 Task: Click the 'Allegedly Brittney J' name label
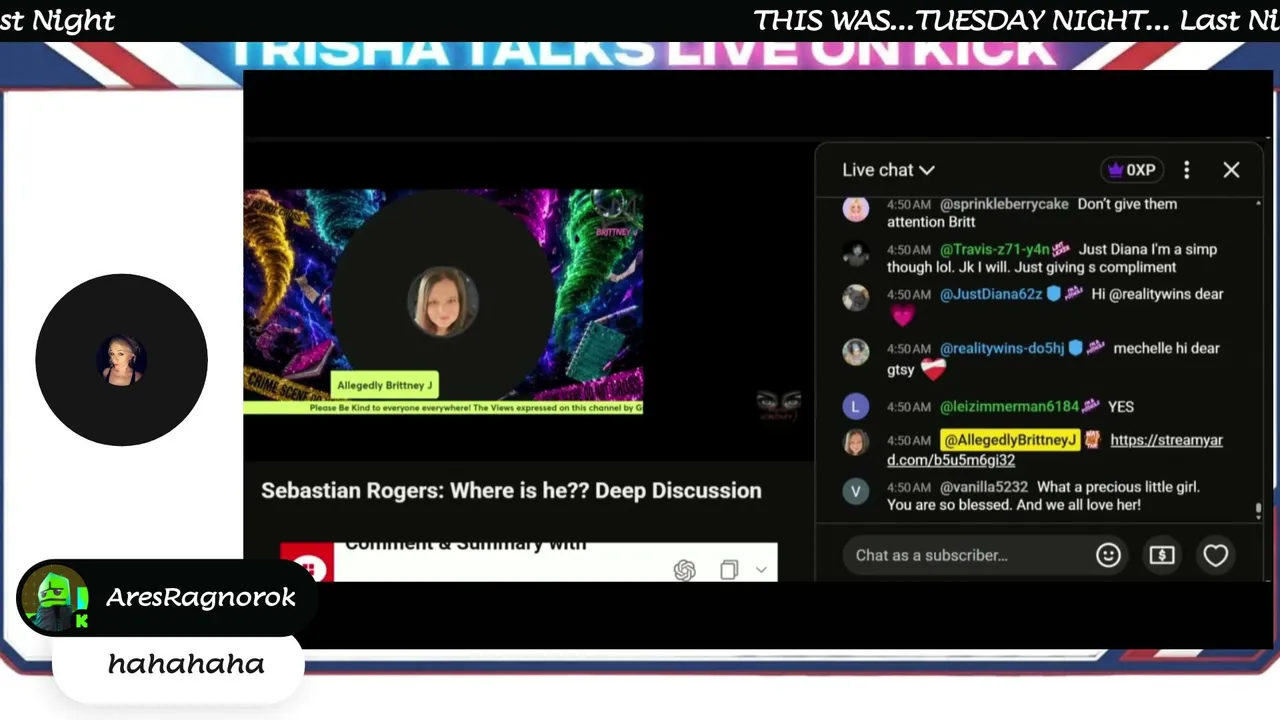click(x=385, y=386)
